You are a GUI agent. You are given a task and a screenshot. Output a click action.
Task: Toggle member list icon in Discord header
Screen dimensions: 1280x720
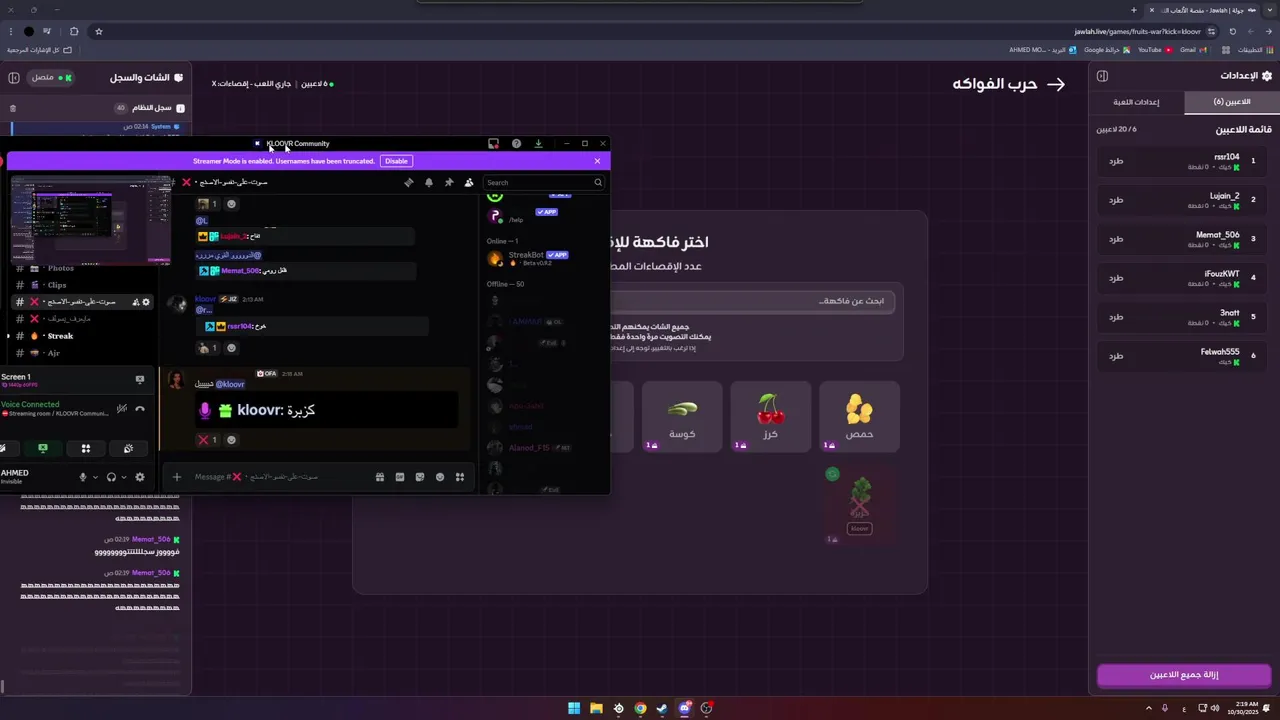pos(469,182)
